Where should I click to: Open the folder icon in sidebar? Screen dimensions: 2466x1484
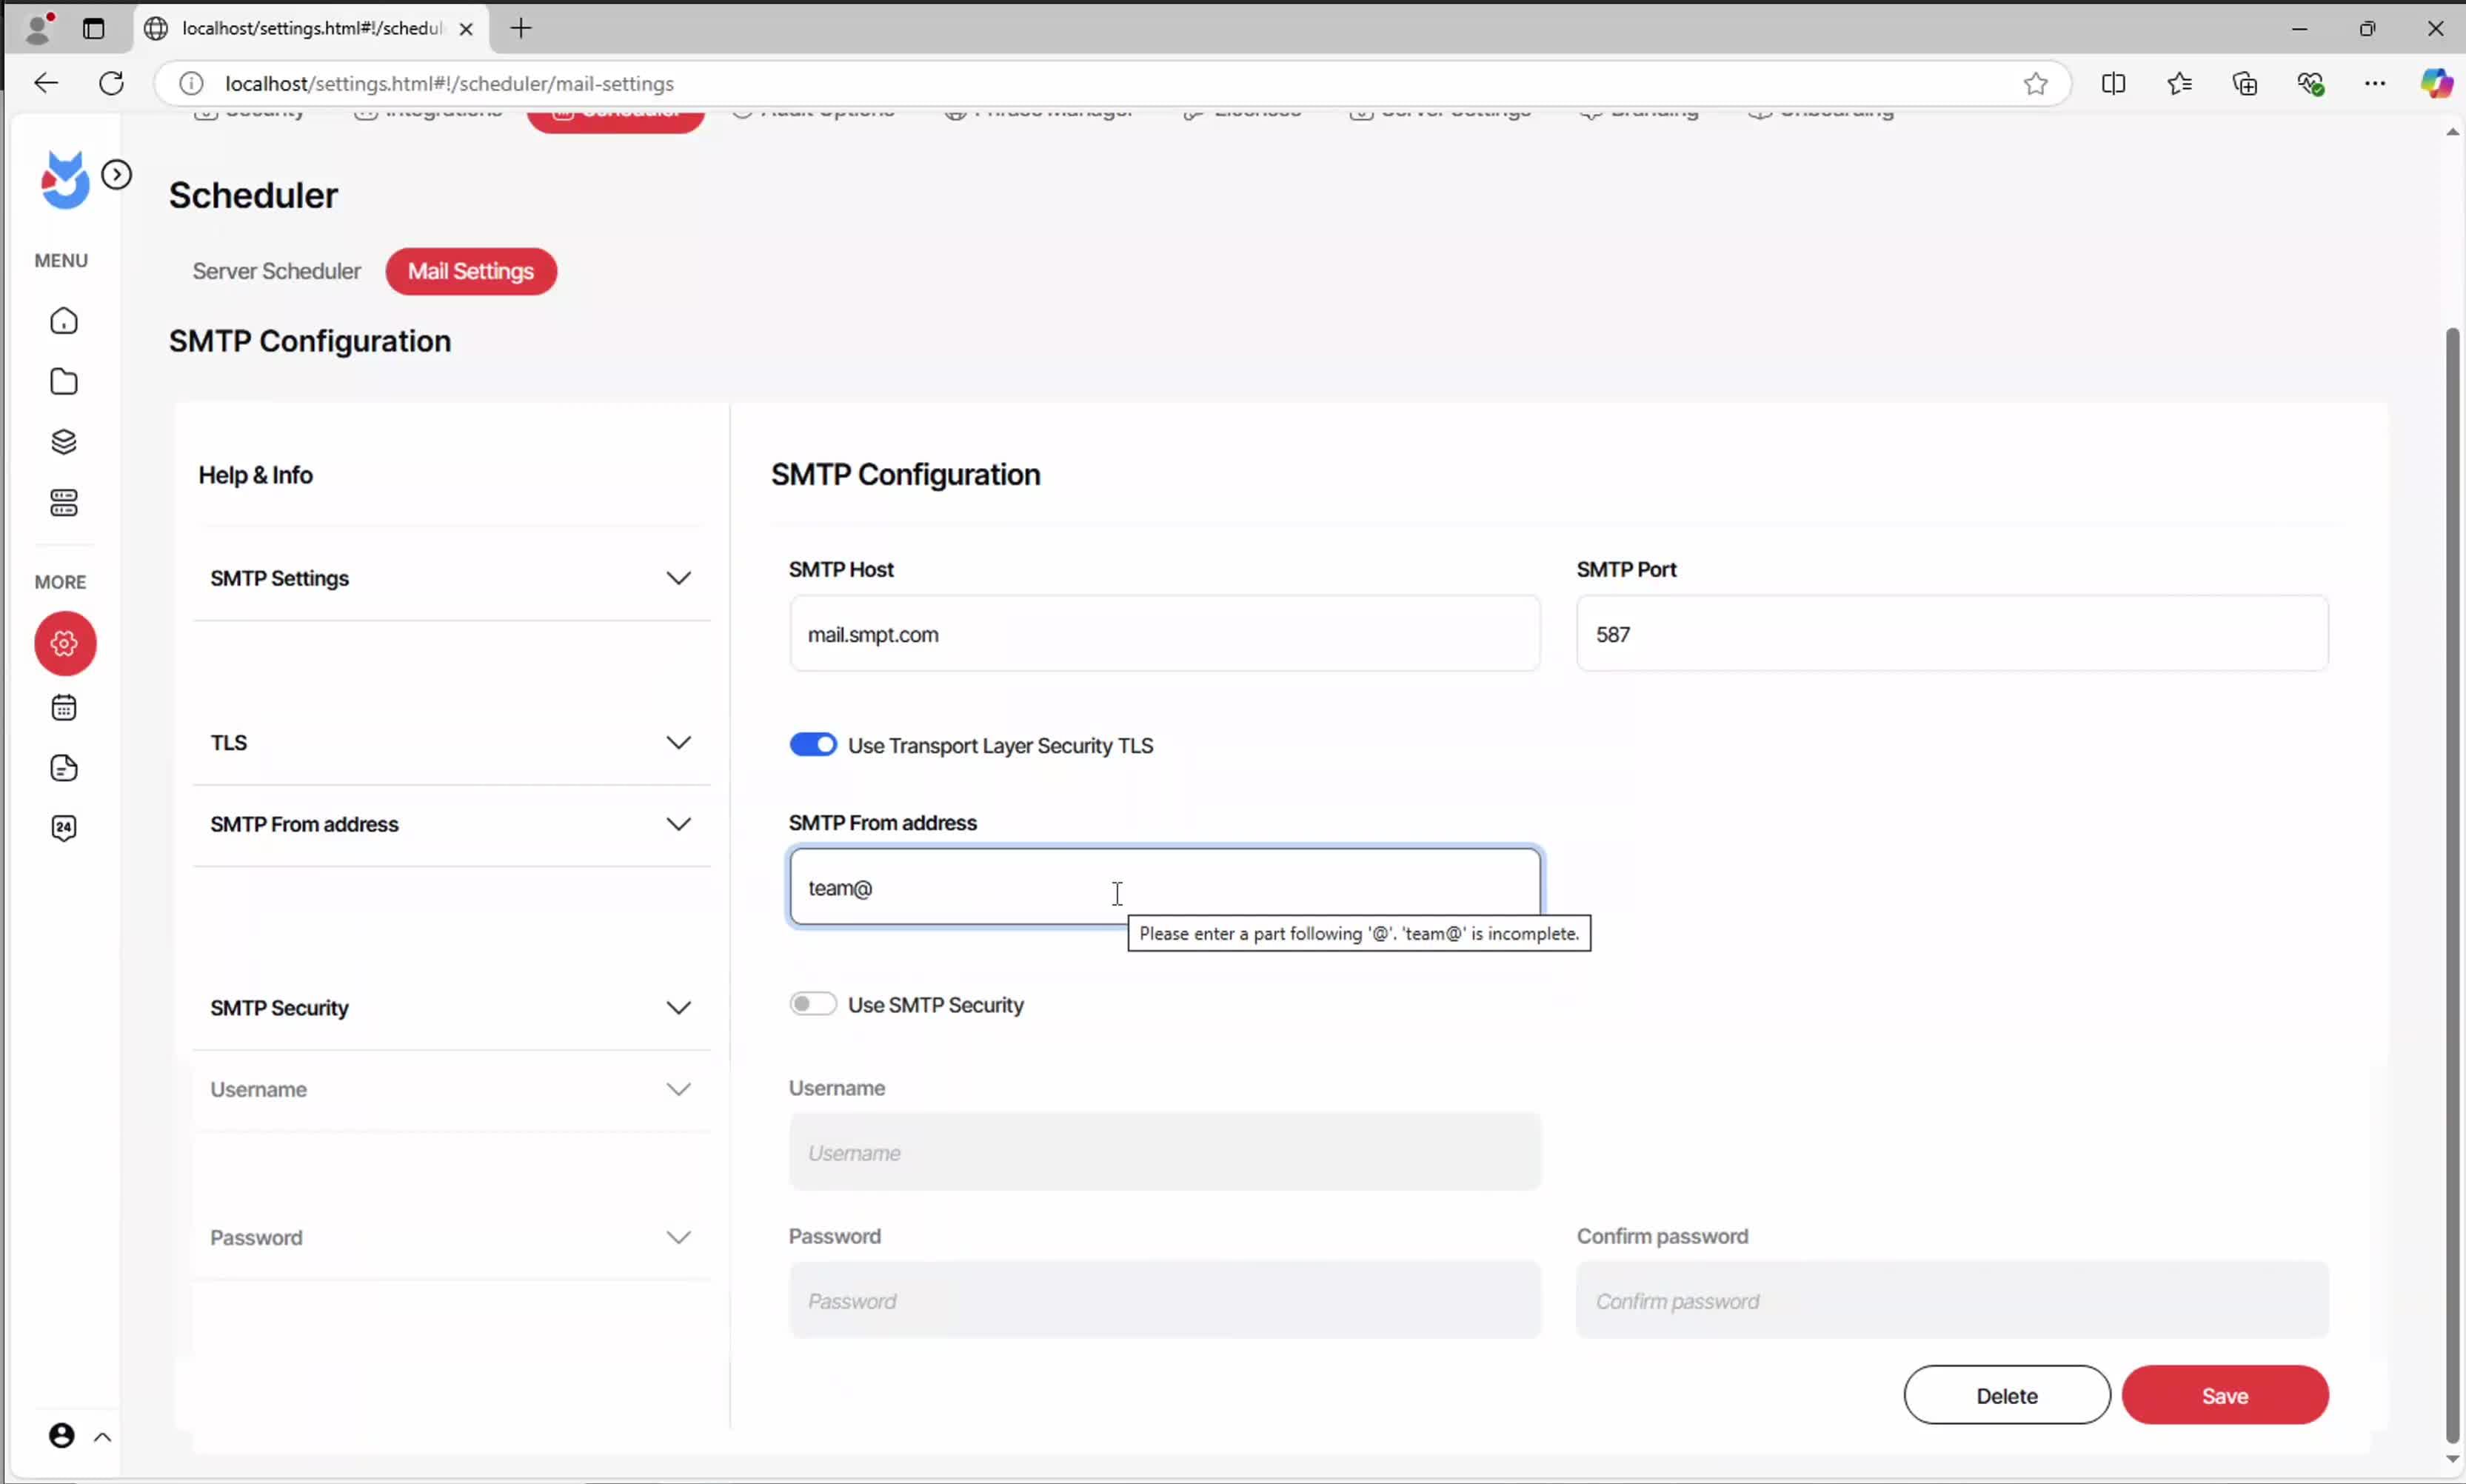coord(64,381)
